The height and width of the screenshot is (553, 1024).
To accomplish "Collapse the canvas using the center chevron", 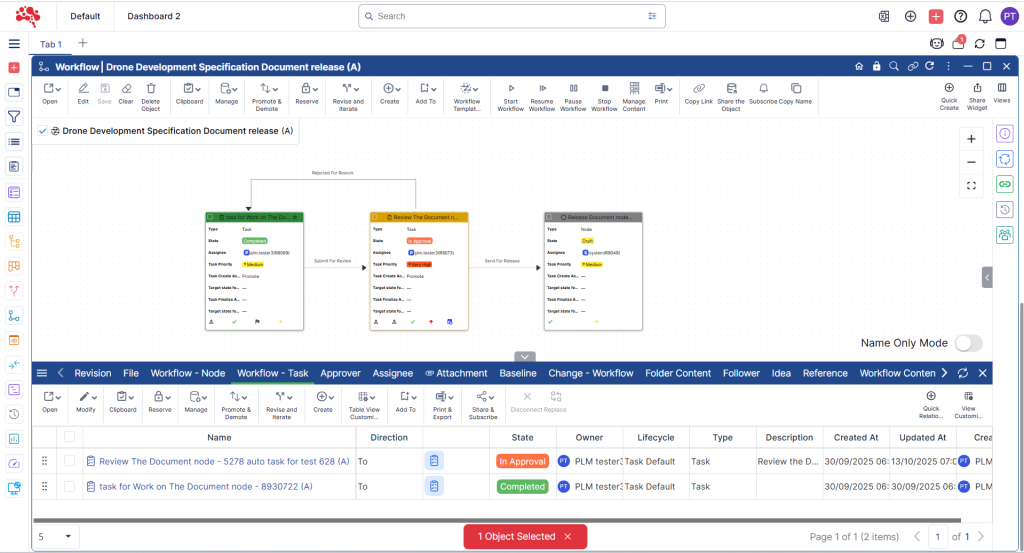I will (x=526, y=356).
